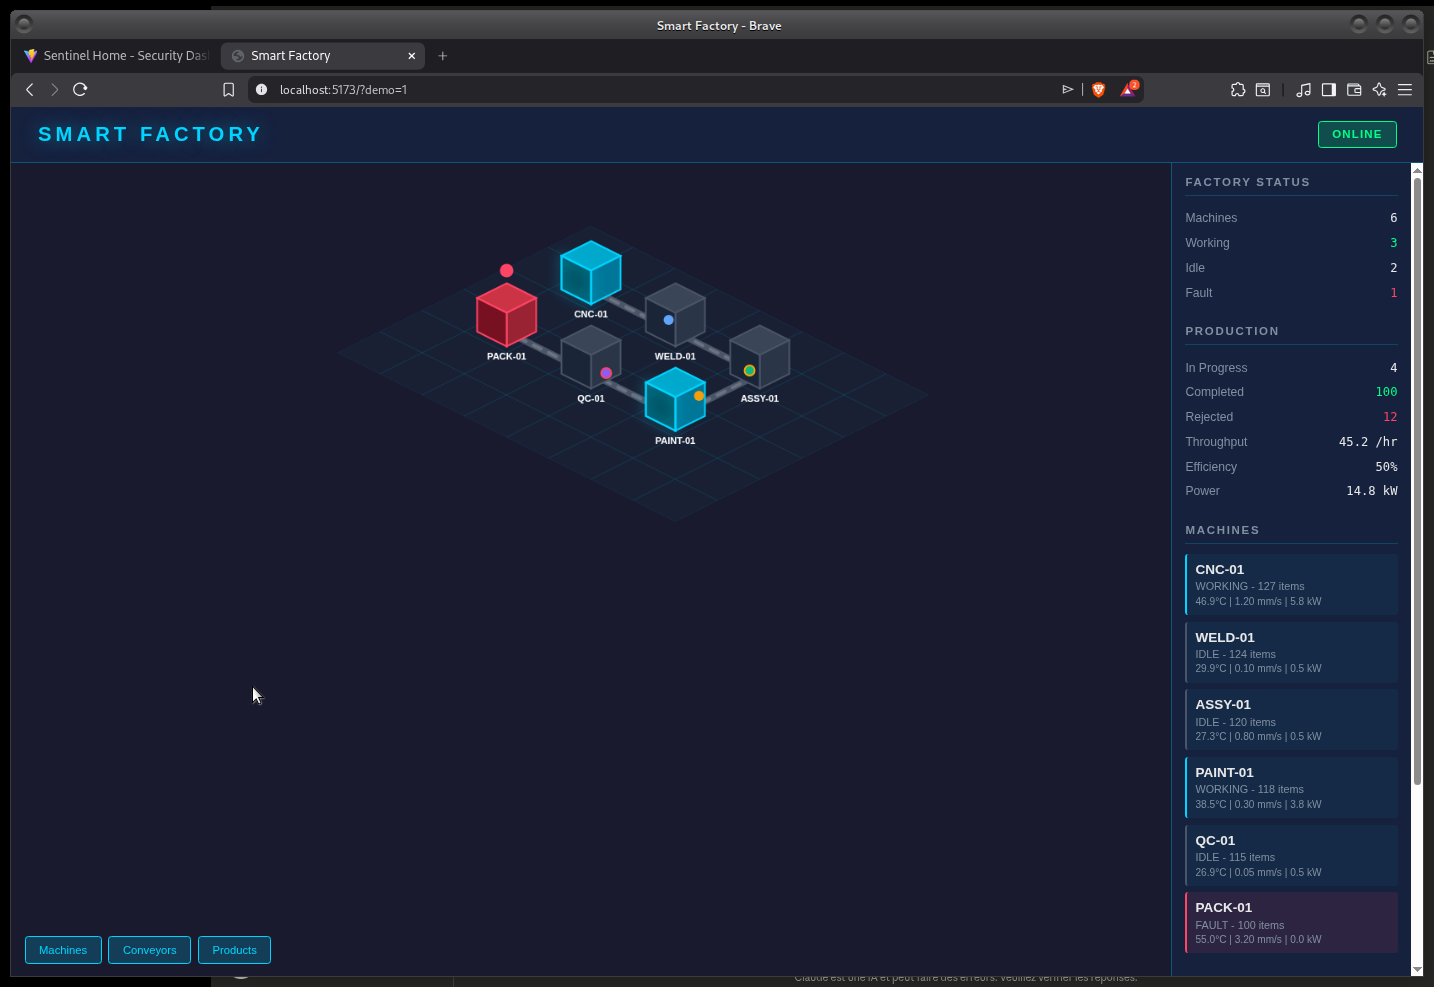1434x987 pixels.
Task: Click the PAINT-01 cube in factory view
Action: [675, 399]
